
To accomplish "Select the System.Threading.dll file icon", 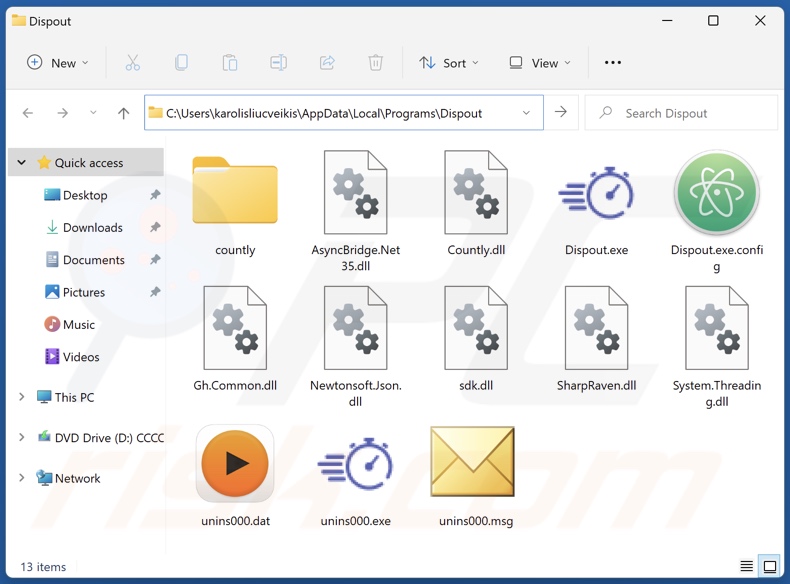I will 716,328.
